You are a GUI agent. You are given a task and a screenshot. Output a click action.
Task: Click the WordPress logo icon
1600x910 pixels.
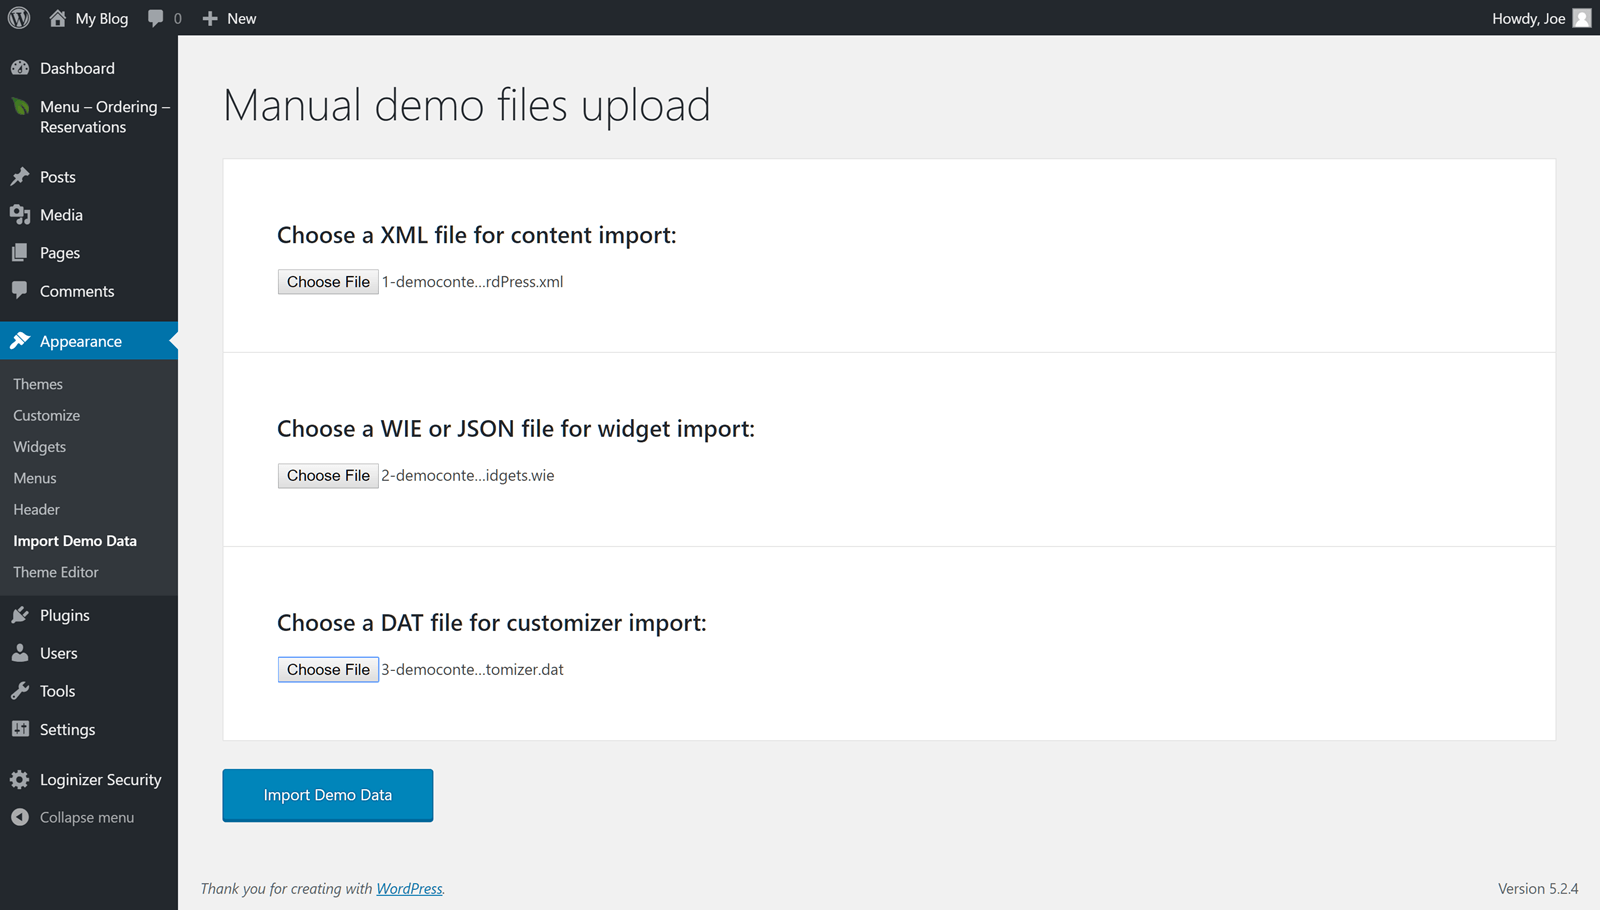[x=19, y=18]
